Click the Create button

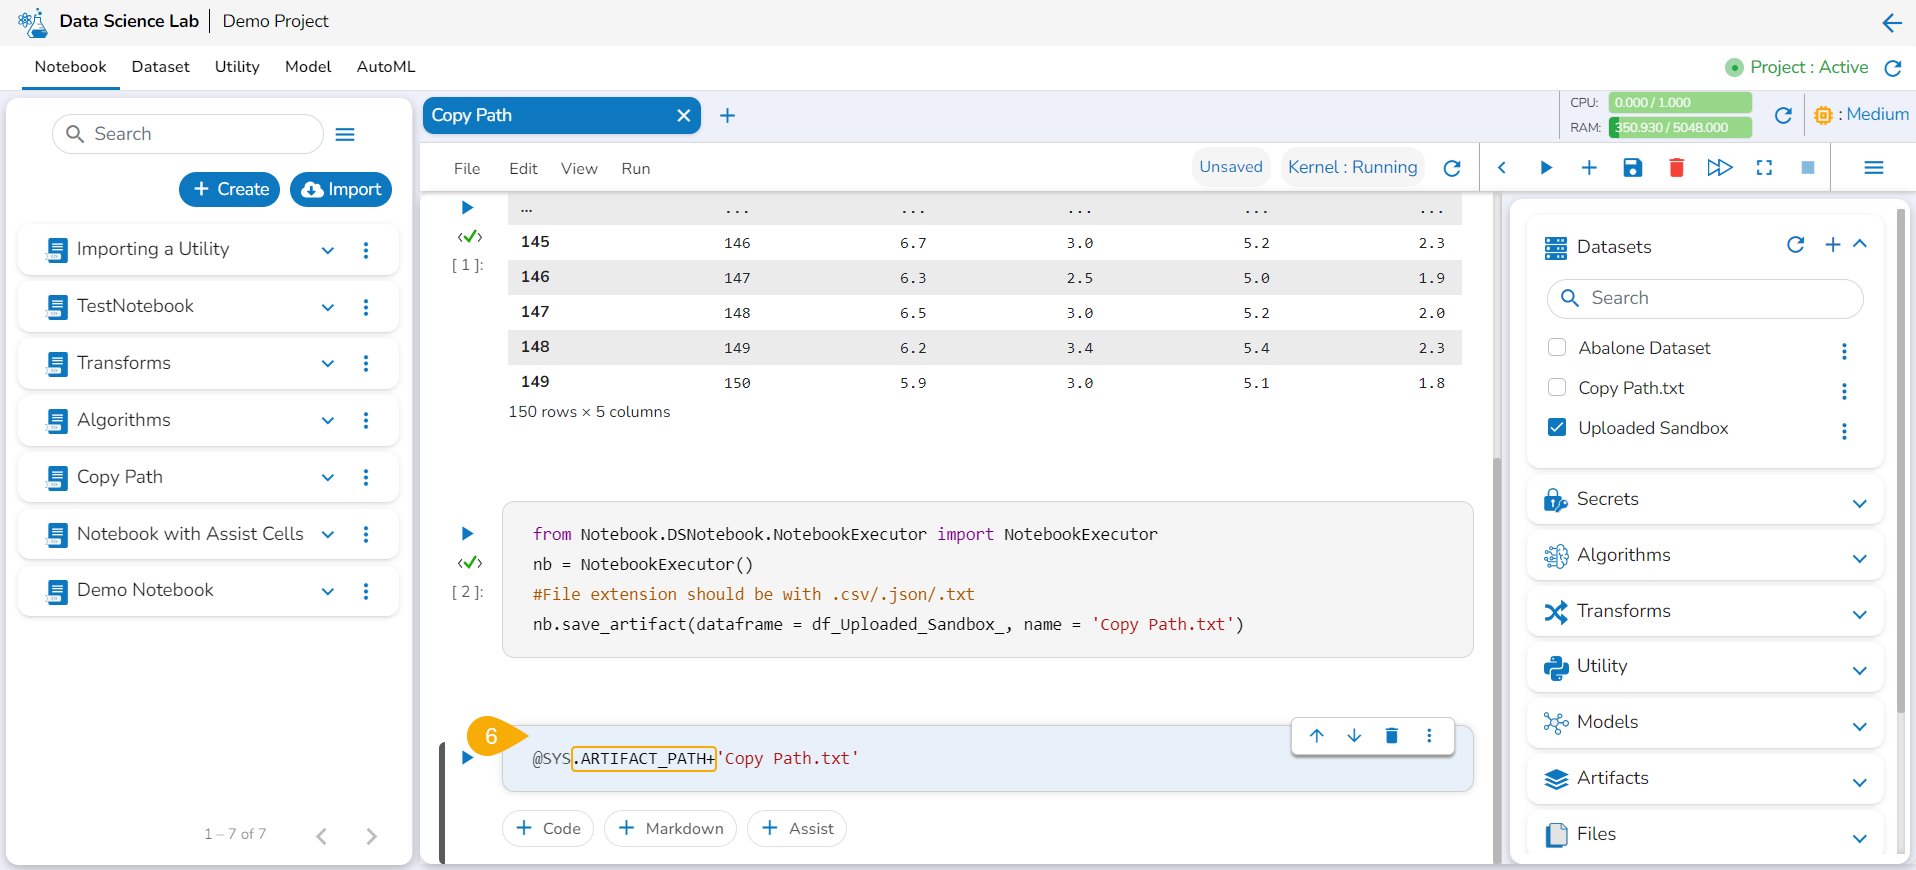[x=230, y=189]
